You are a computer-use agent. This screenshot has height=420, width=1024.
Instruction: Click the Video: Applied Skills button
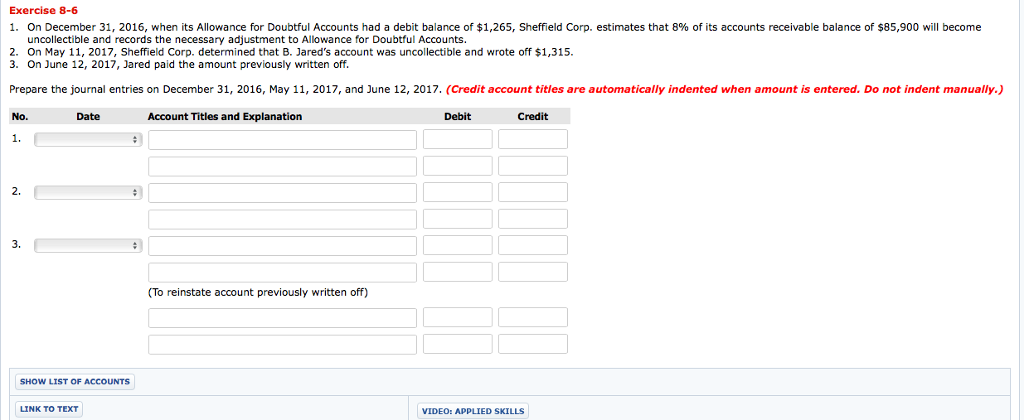click(472, 410)
